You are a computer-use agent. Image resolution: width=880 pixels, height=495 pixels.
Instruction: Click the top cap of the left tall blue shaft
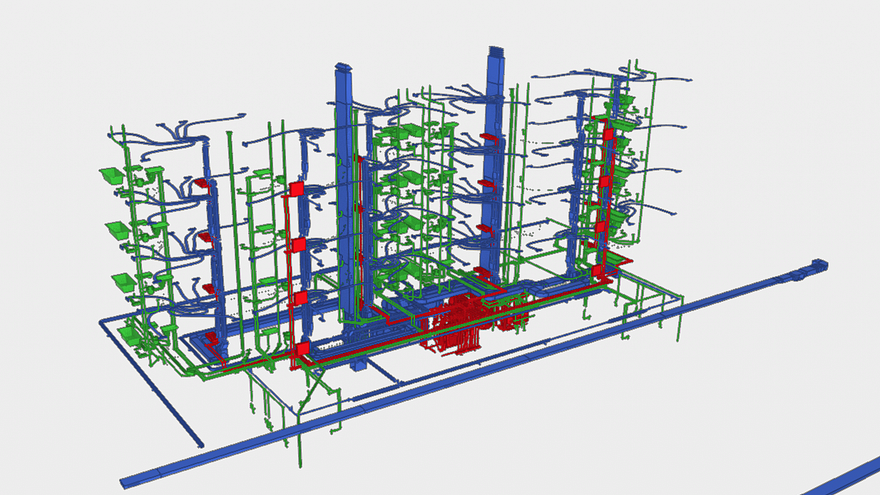(x=343, y=68)
